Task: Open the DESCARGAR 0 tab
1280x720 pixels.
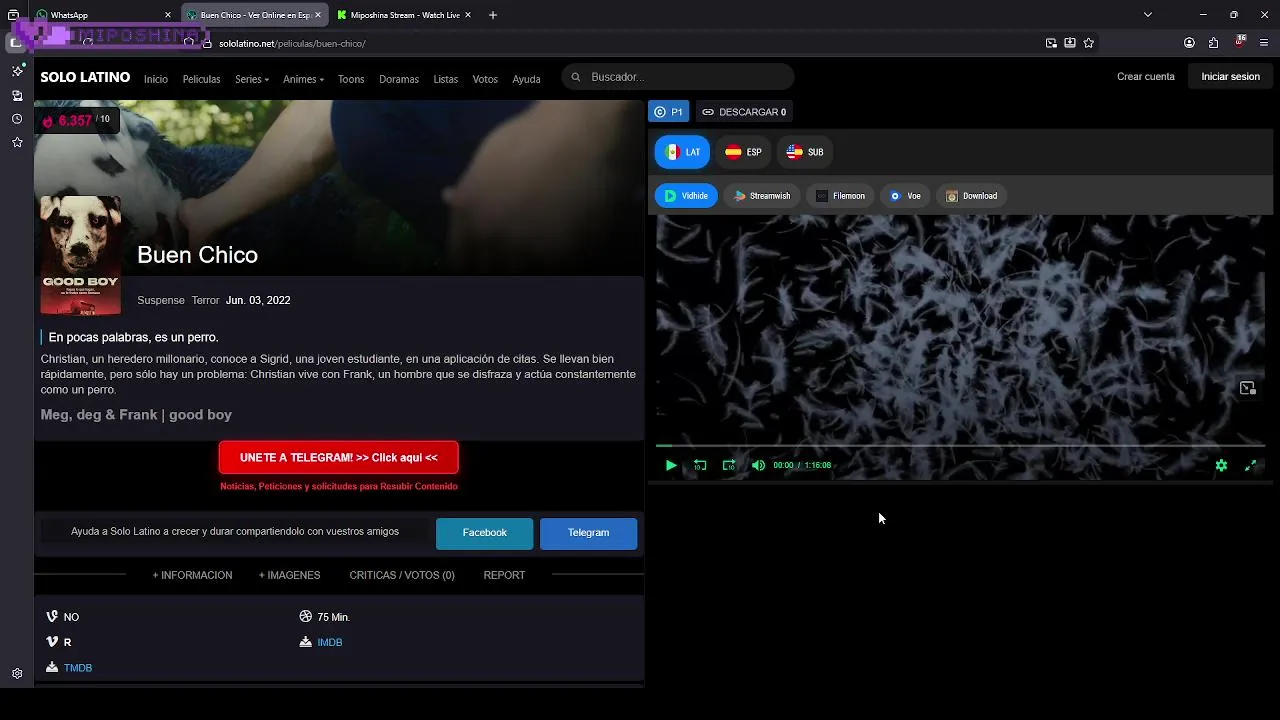Action: (744, 112)
